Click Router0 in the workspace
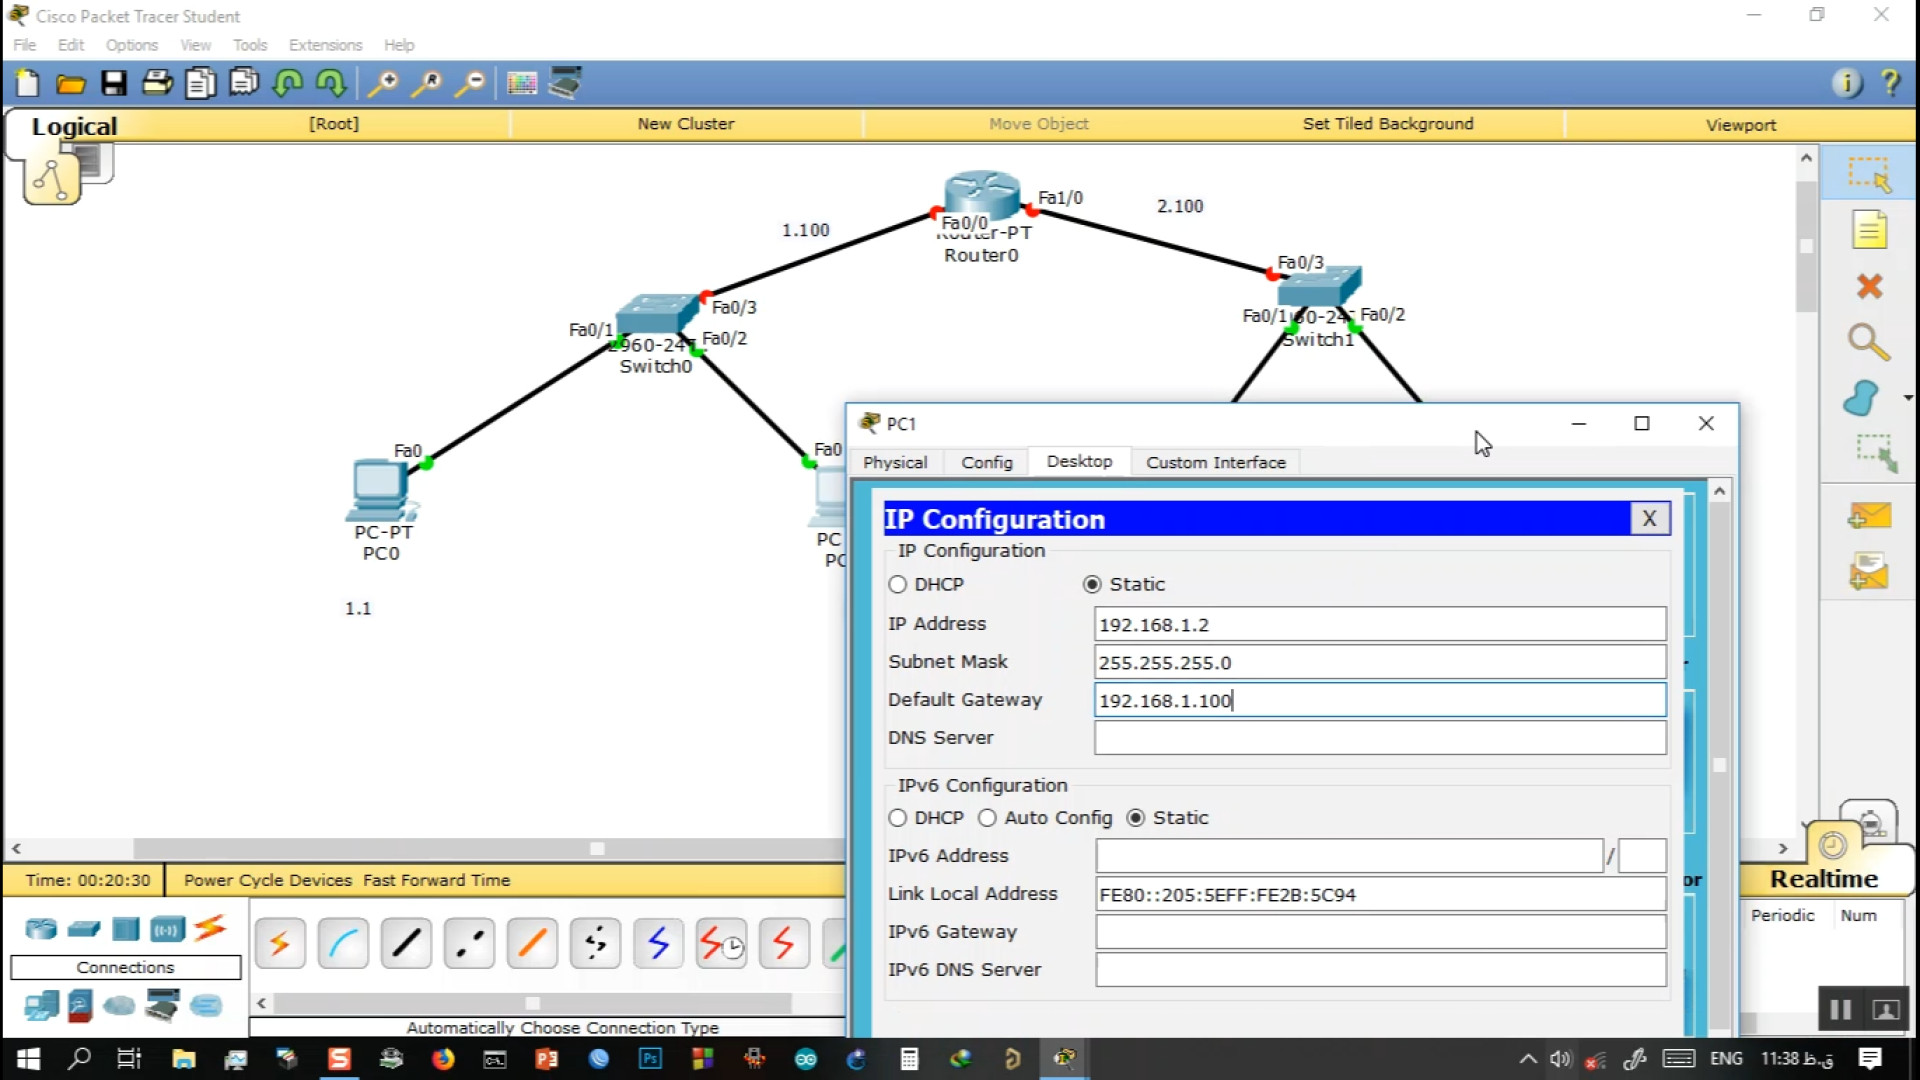 click(x=981, y=195)
